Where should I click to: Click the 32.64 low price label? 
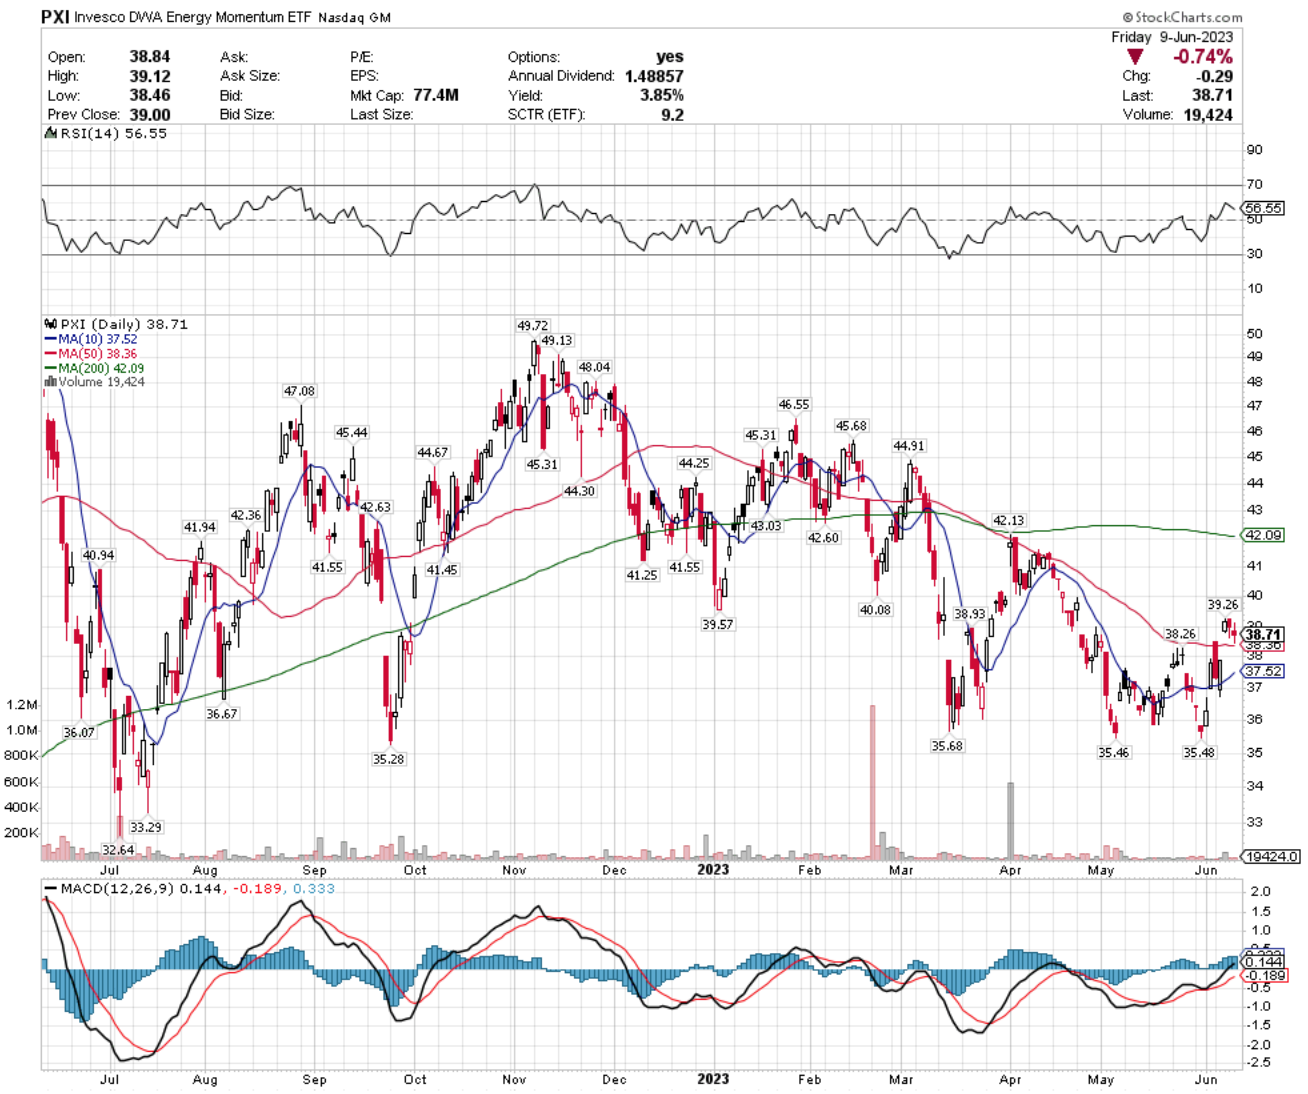[x=118, y=850]
